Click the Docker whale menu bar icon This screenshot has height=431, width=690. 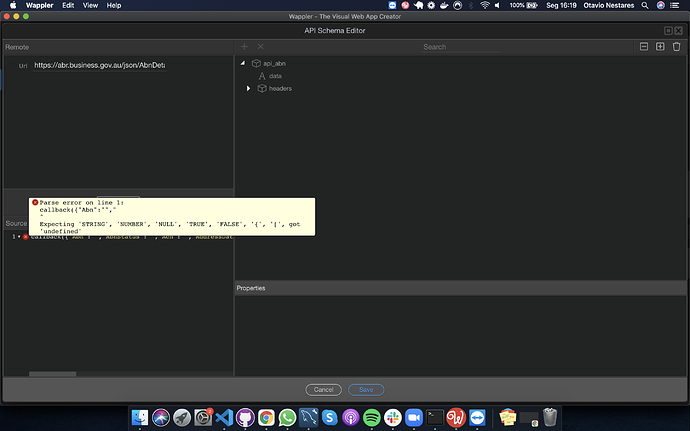[444, 5]
